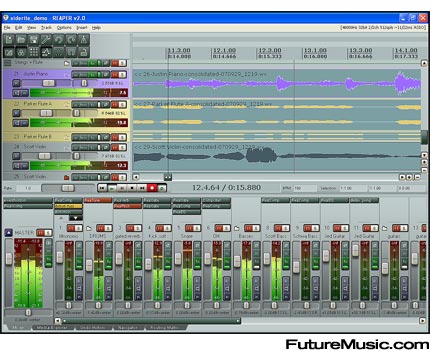Image resolution: width=430 pixels, height=360 pixels.
Task: Open the first FX slot on Scott Bass channel
Action: 275,200
